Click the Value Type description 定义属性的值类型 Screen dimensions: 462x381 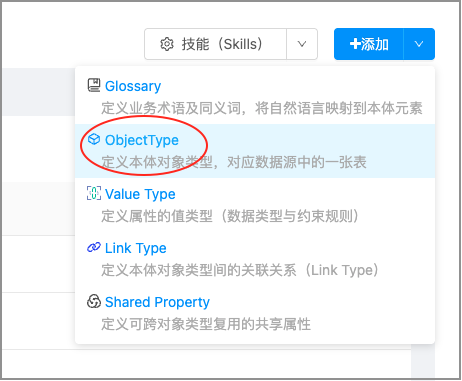tap(231, 216)
